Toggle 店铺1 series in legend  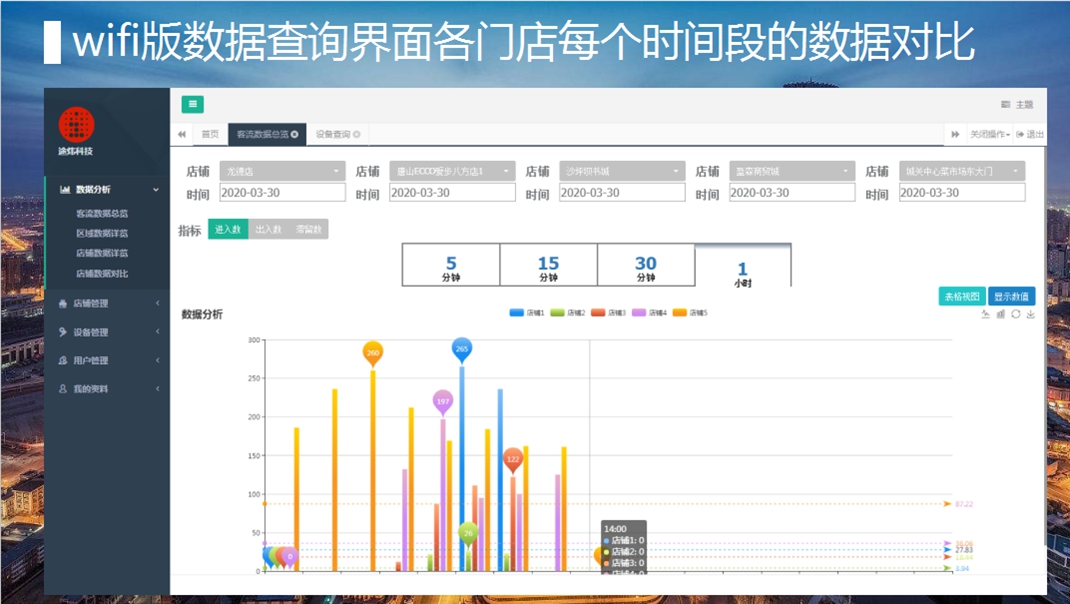(x=527, y=313)
